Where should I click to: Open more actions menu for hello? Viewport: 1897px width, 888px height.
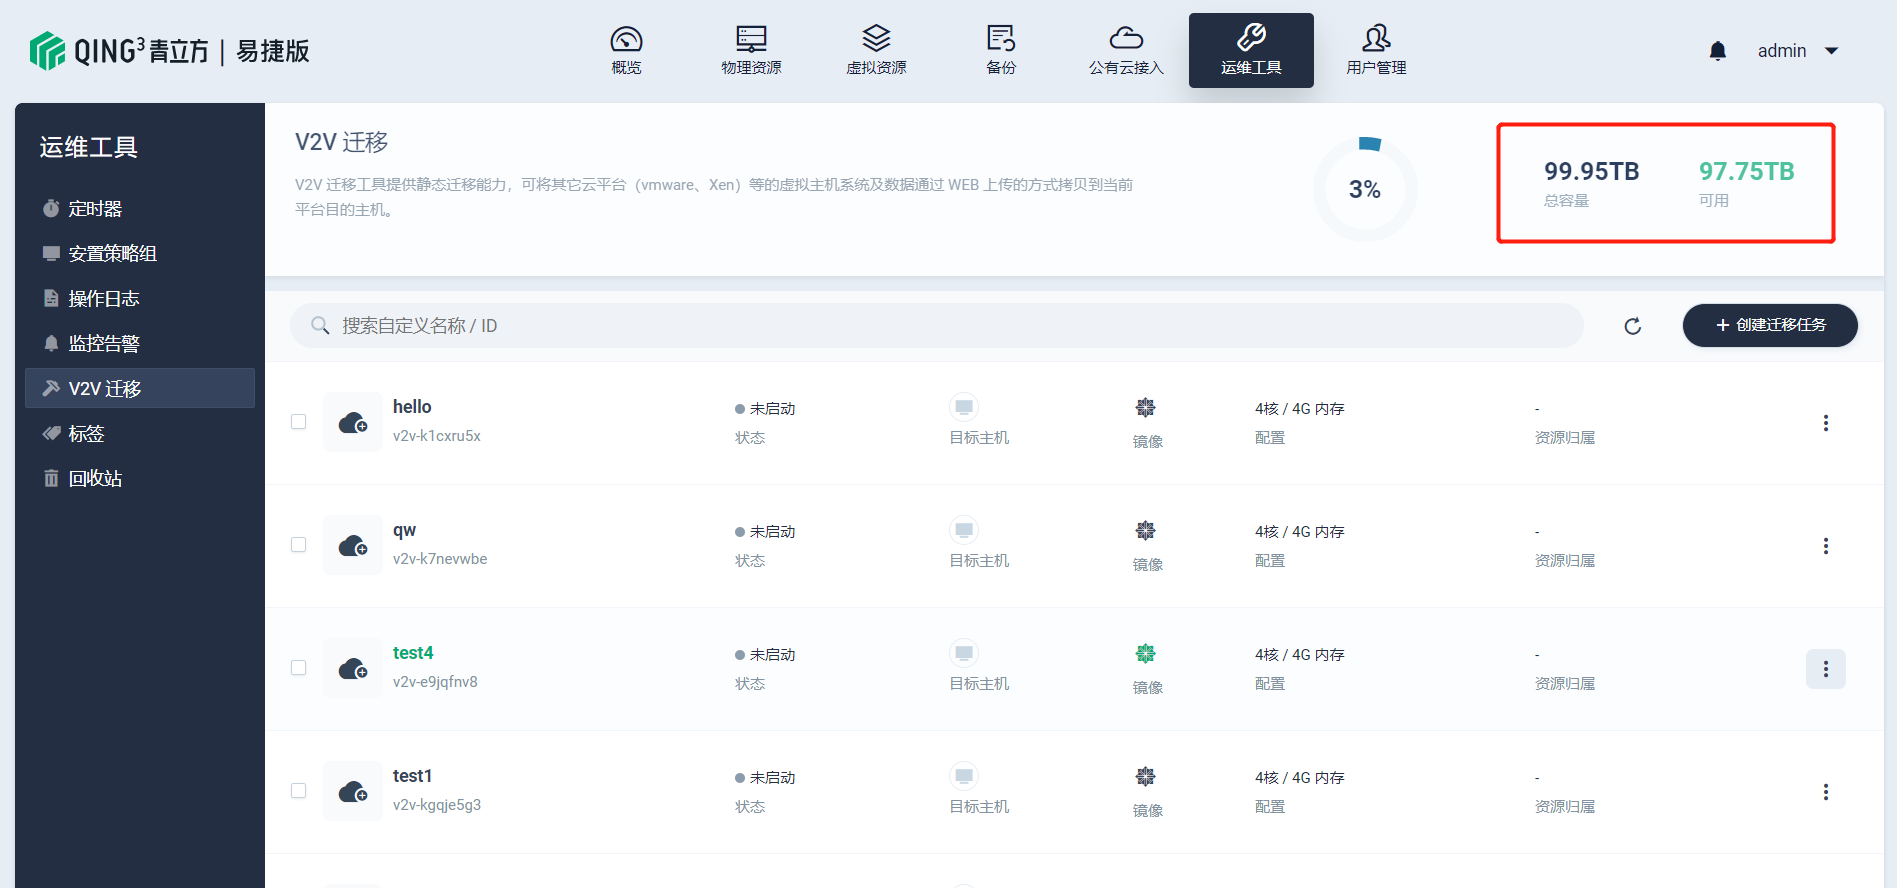(x=1825, y=423)
